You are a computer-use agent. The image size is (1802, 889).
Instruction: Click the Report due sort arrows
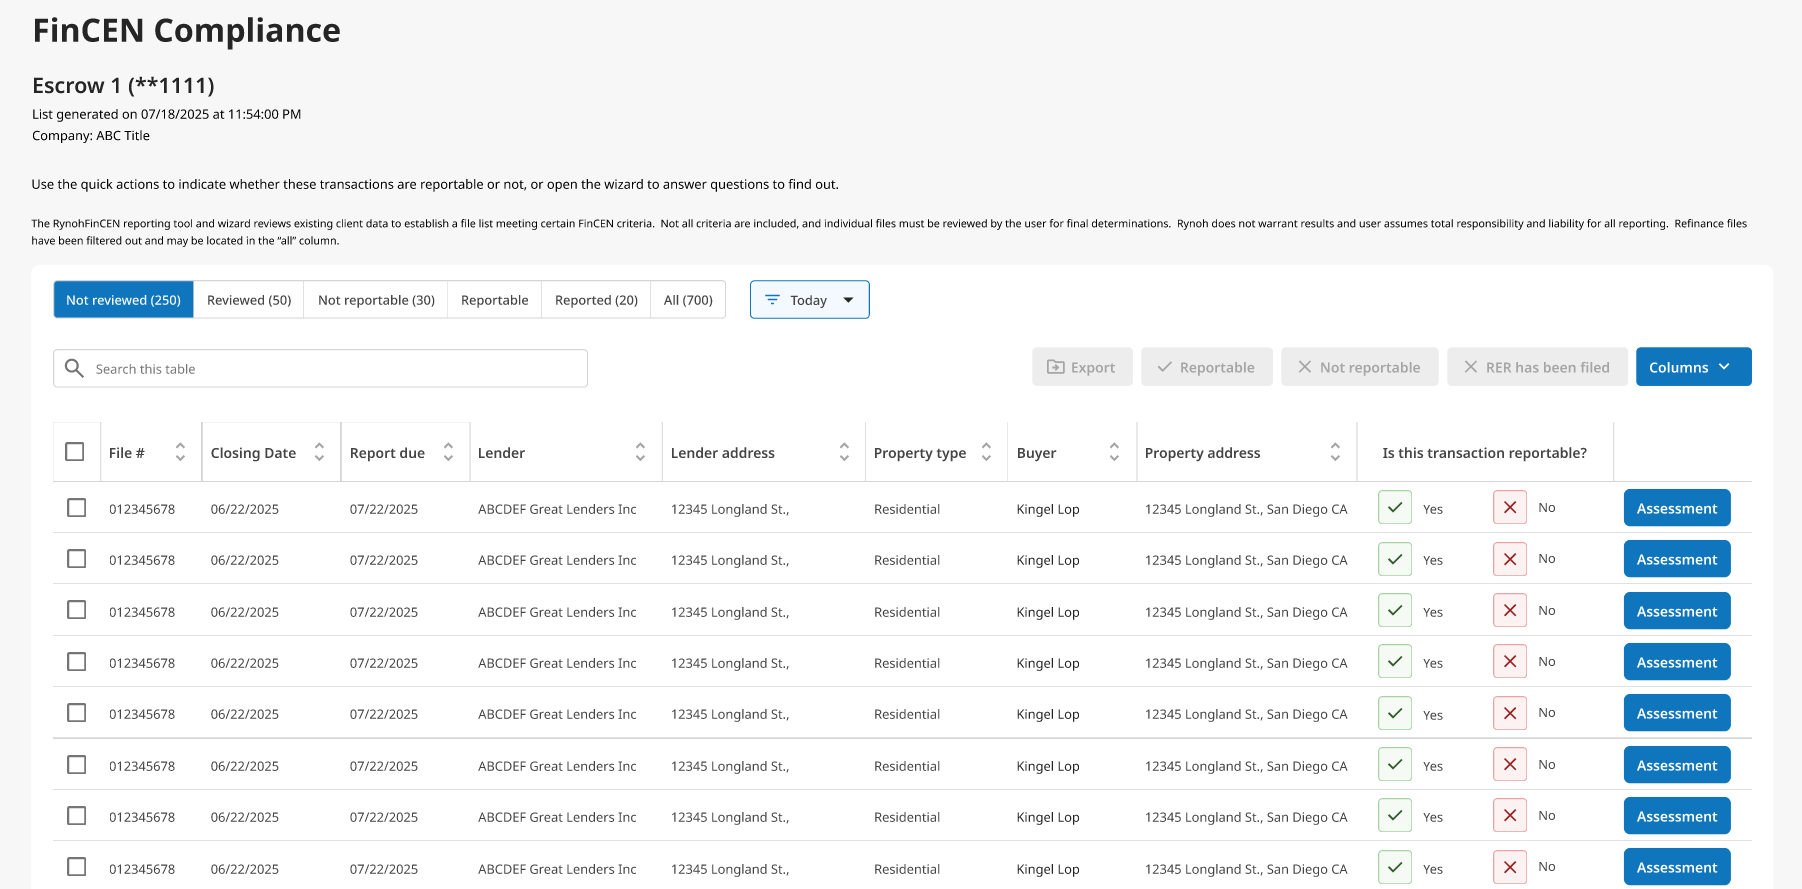pos(448,453)
